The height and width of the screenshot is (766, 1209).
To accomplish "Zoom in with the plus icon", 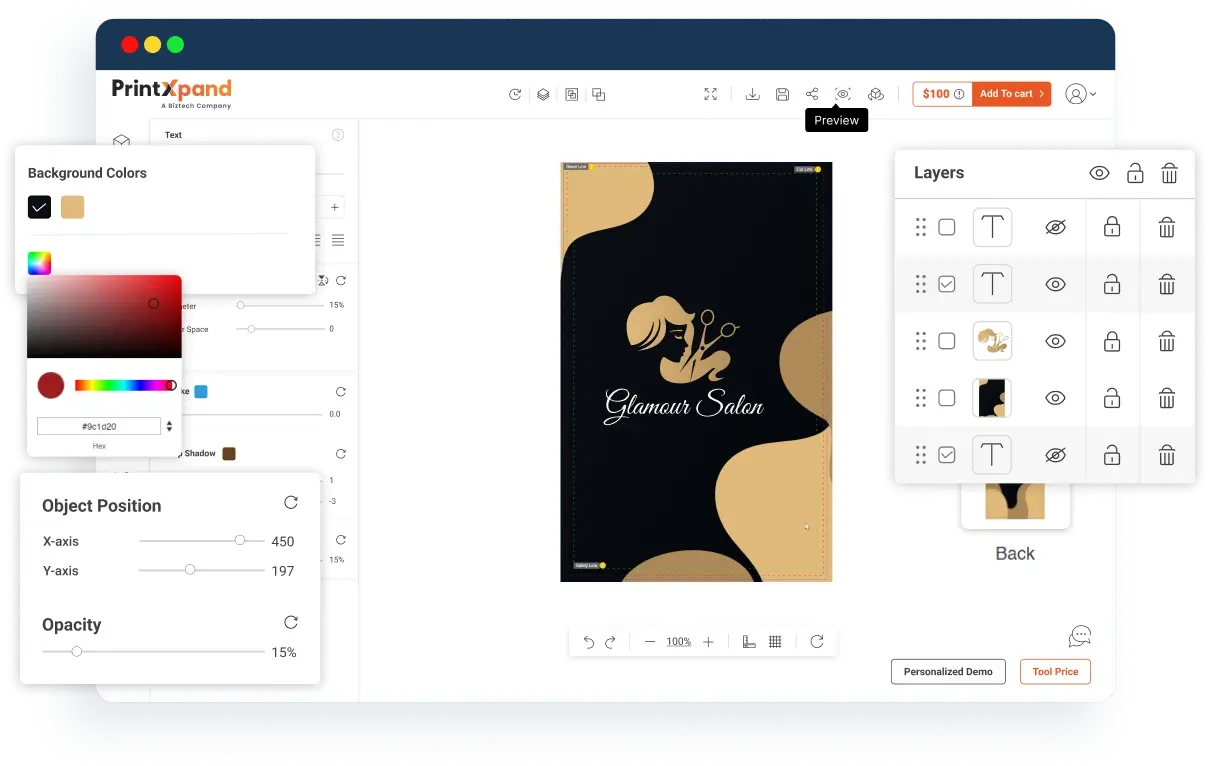I will [x=708, y=642].
